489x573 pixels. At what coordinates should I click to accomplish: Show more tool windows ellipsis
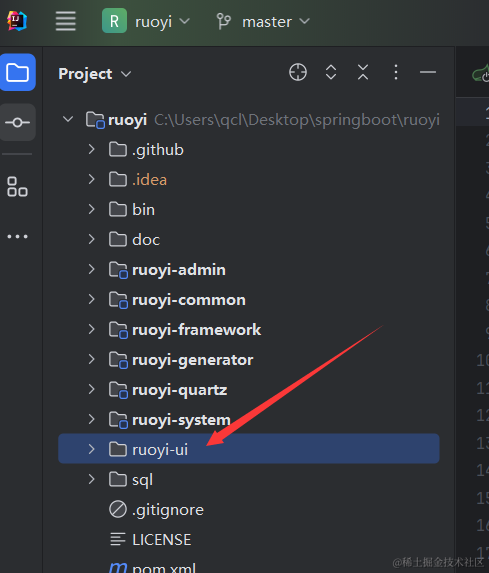click(17, 236)
